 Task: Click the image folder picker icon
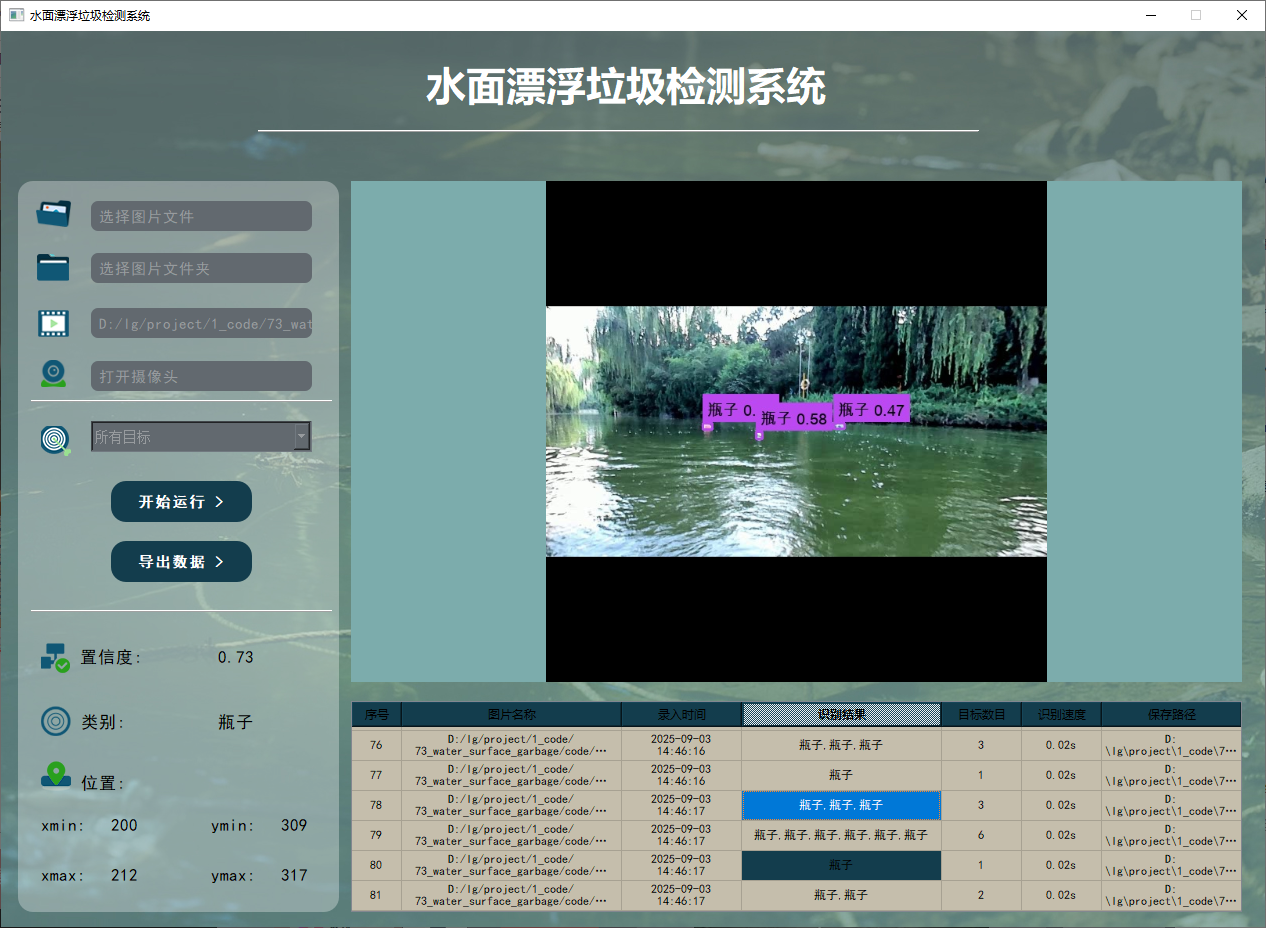[53, 267]
